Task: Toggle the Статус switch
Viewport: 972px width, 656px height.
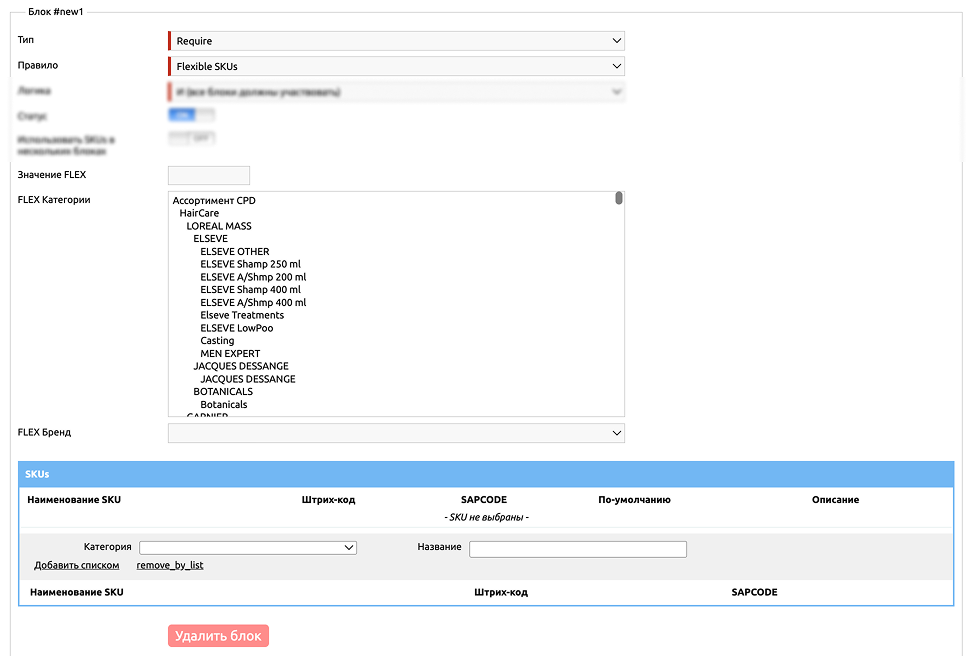Action: (x=191, y=116)
